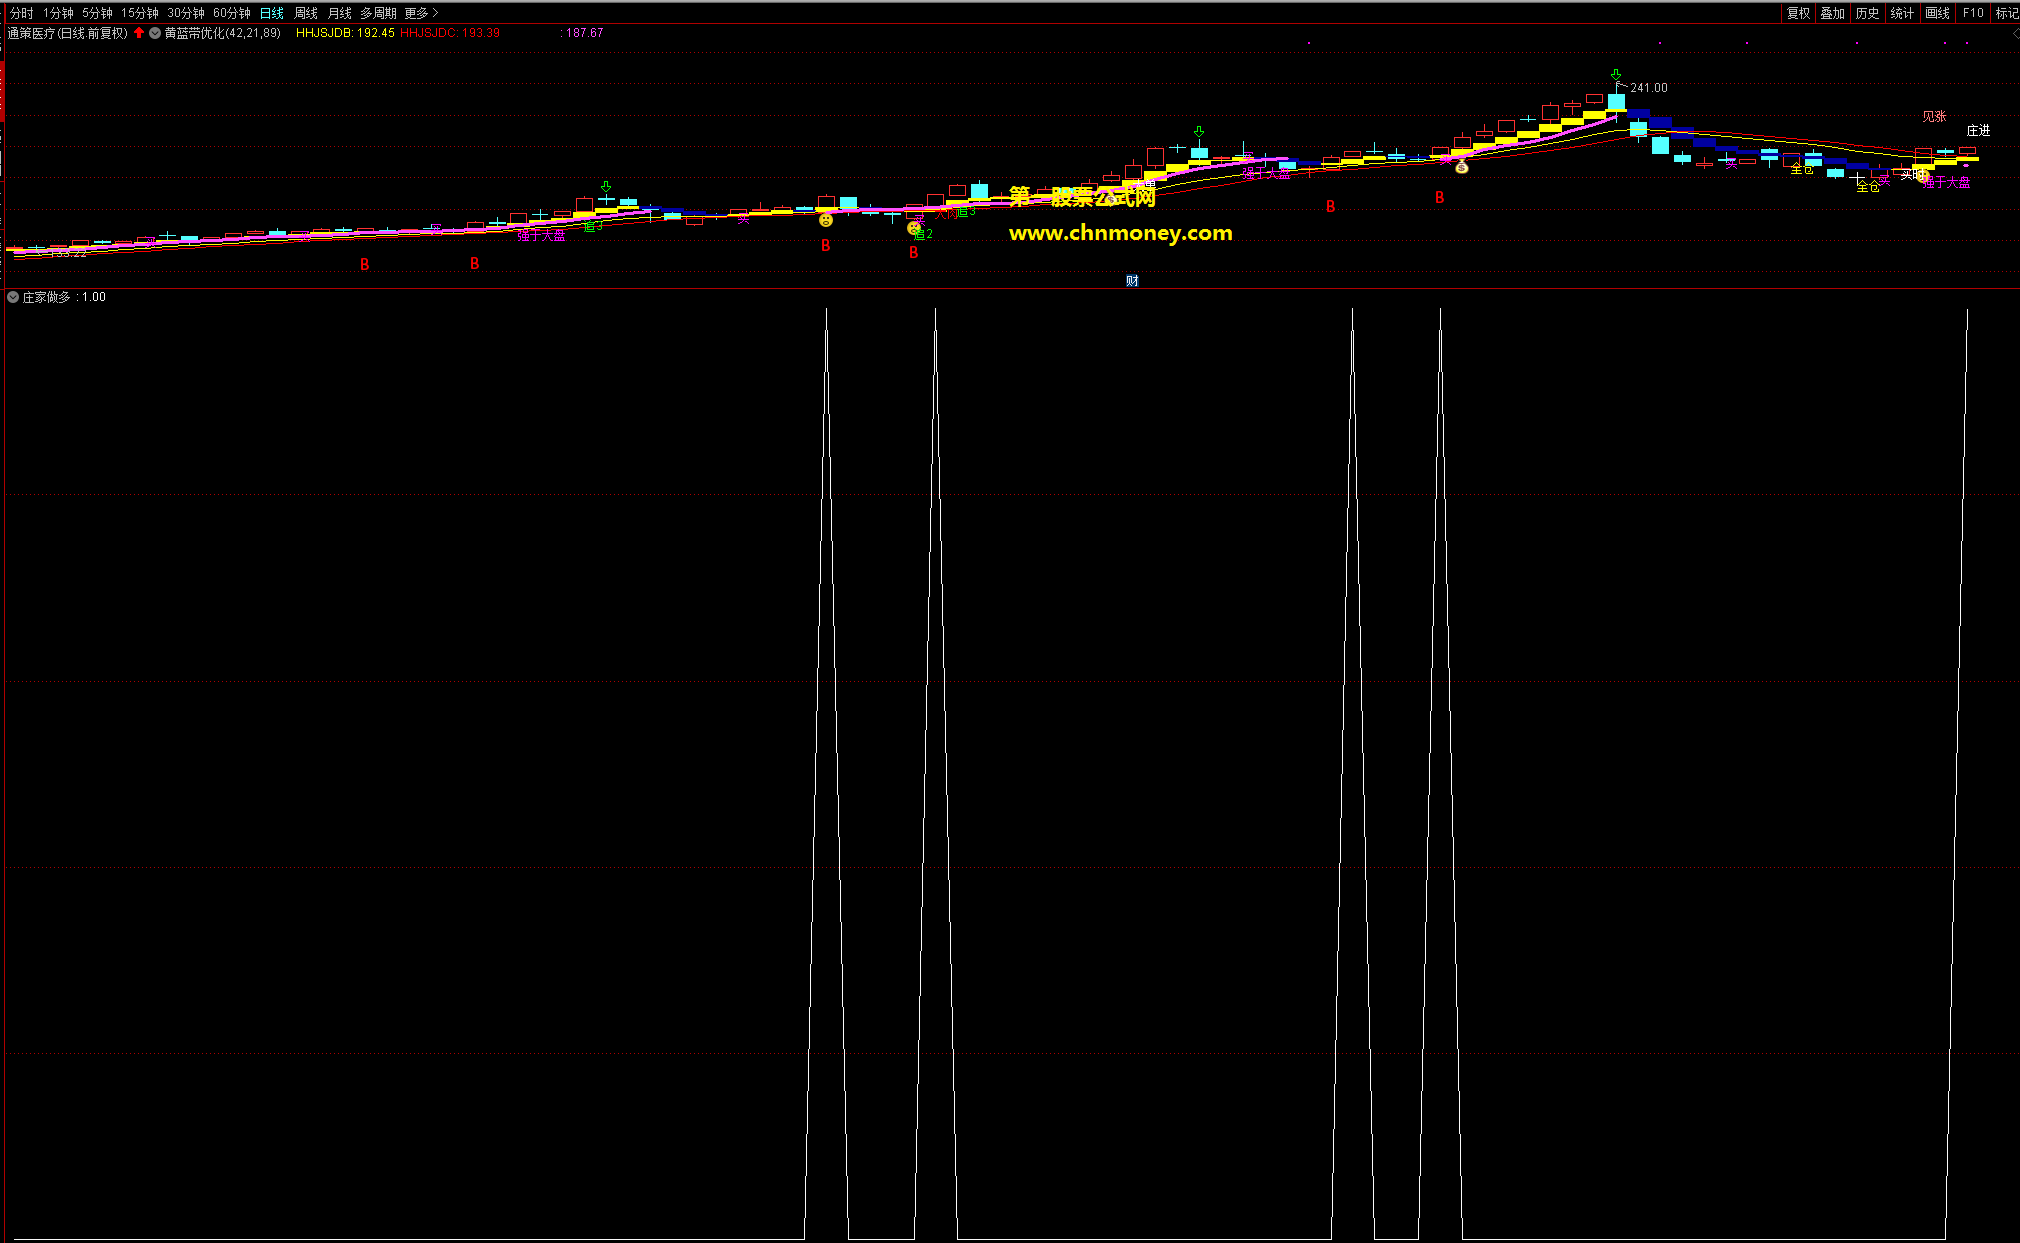Click the 庄进 signal label
The width and height of the screenshot is (2020, 1243).
click(1978, 131)
